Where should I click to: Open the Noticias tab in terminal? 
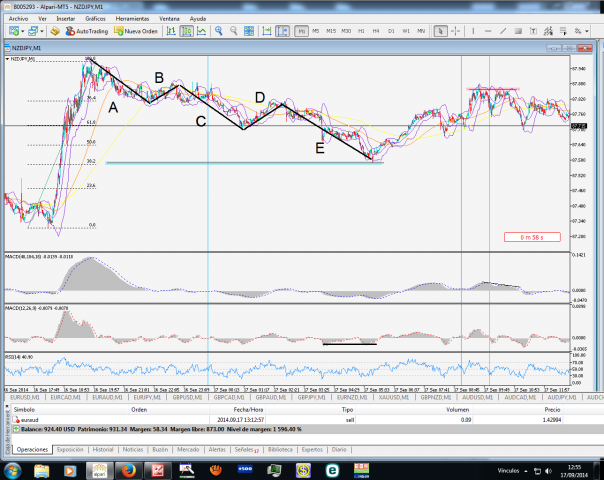(132, 450)
